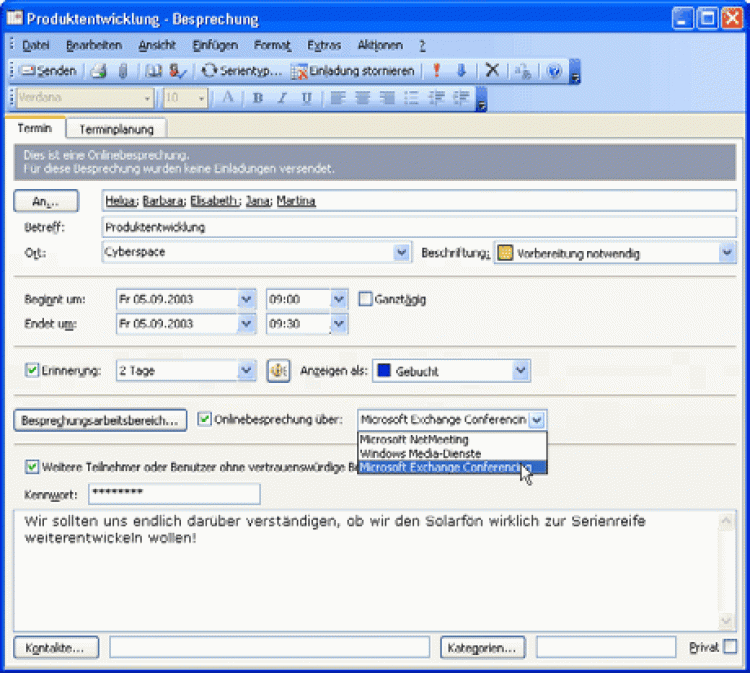Click the paperclip attach file icon
This screenshot has width=750, height=673.
[123, 71]
